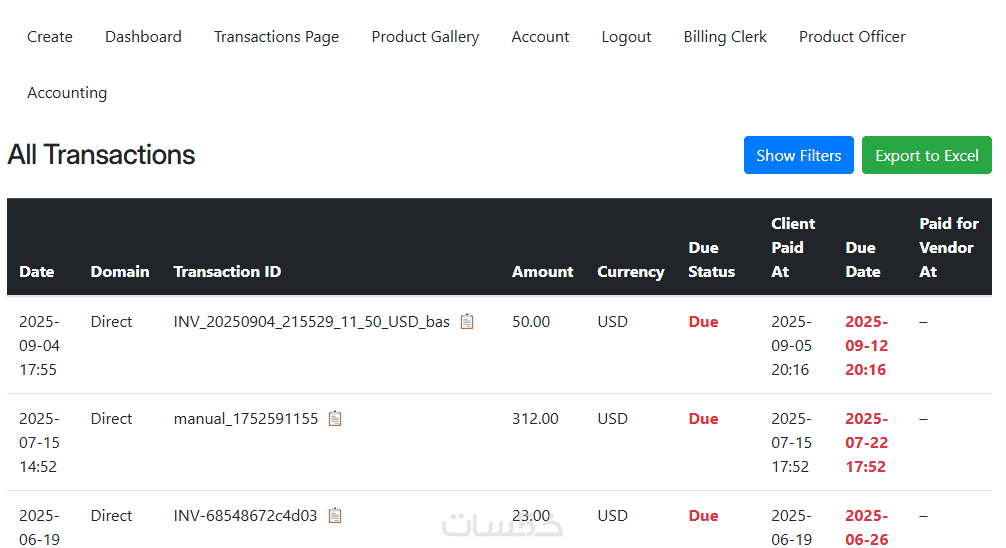Screen dimensions: 1006x548
Task: Open the Transactions Page link
Action: pyautogui.click(x=276, y=37)
